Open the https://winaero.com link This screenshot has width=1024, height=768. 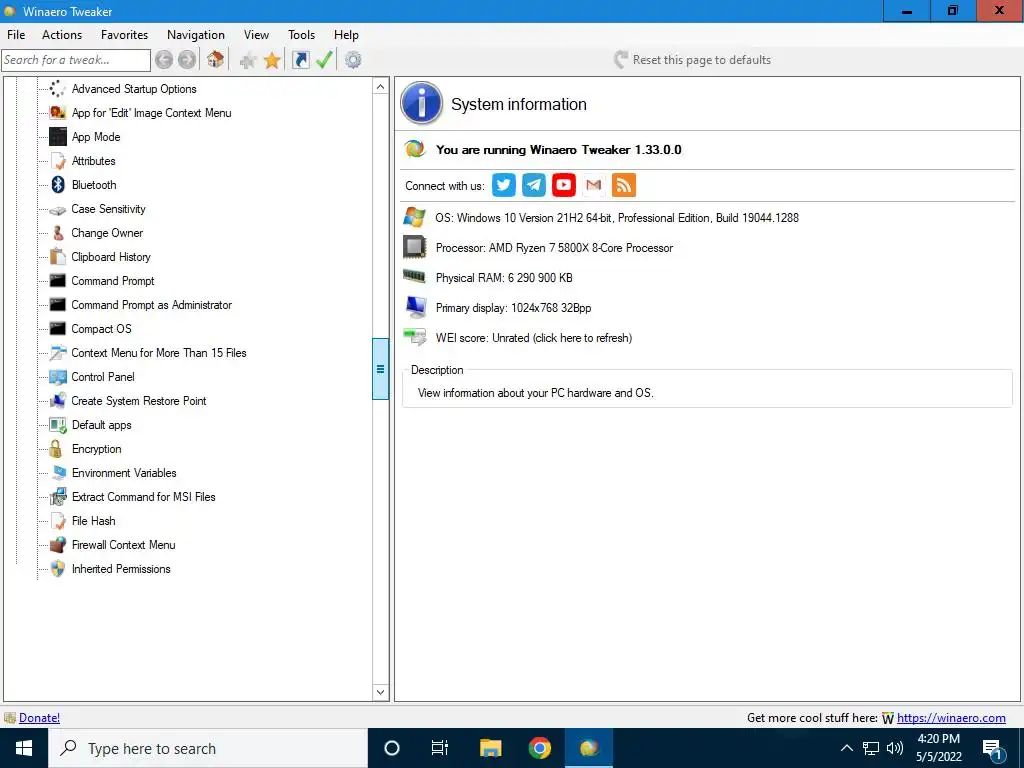(x=951, y=718)
